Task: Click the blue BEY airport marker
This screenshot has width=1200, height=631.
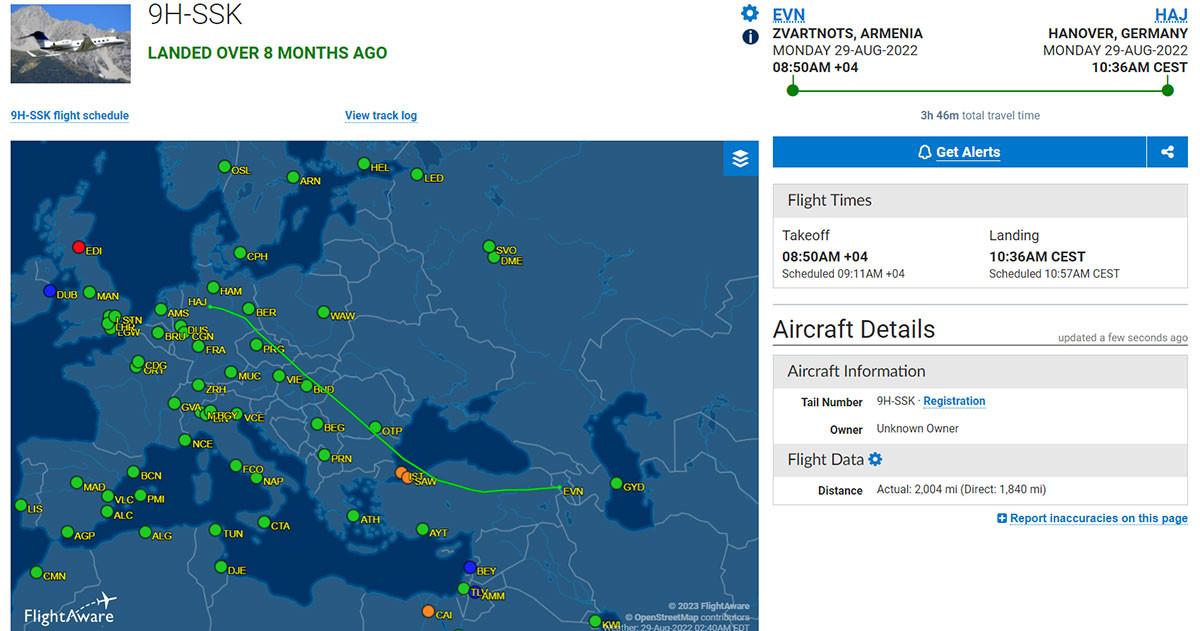Action: point(470,567)
